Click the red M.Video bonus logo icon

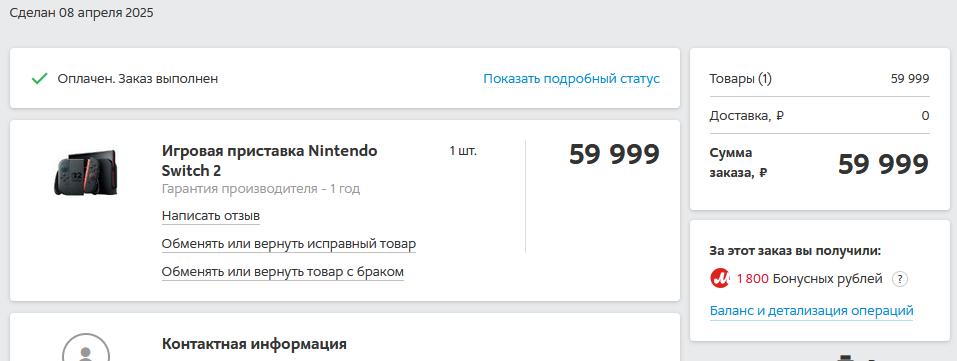coord(720,279)
